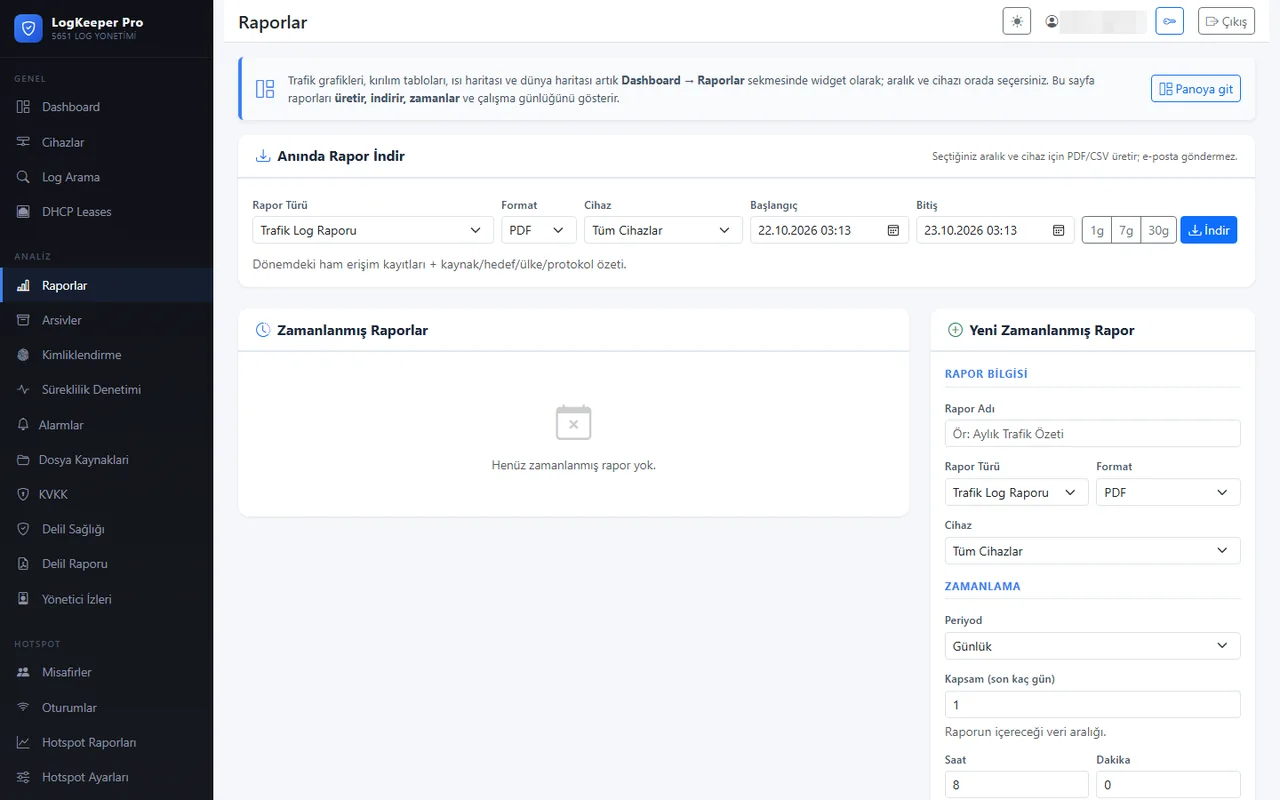1280x800 pixels.
Task: Open the Format dropdown in Anında Rapor İndir
Action: 538,230
